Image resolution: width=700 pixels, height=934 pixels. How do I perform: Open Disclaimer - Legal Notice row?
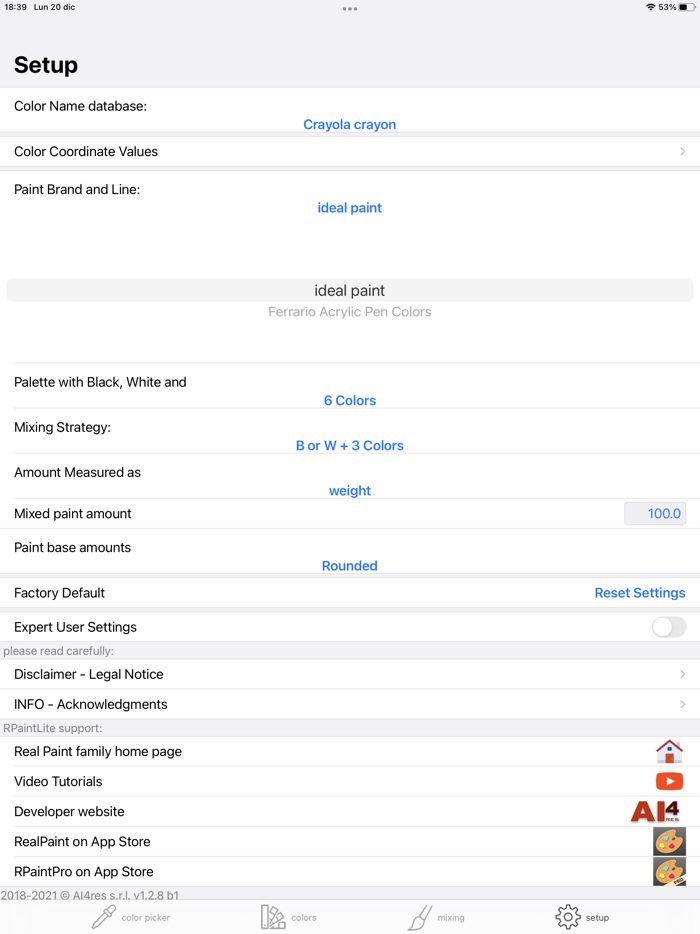(350, 674)
